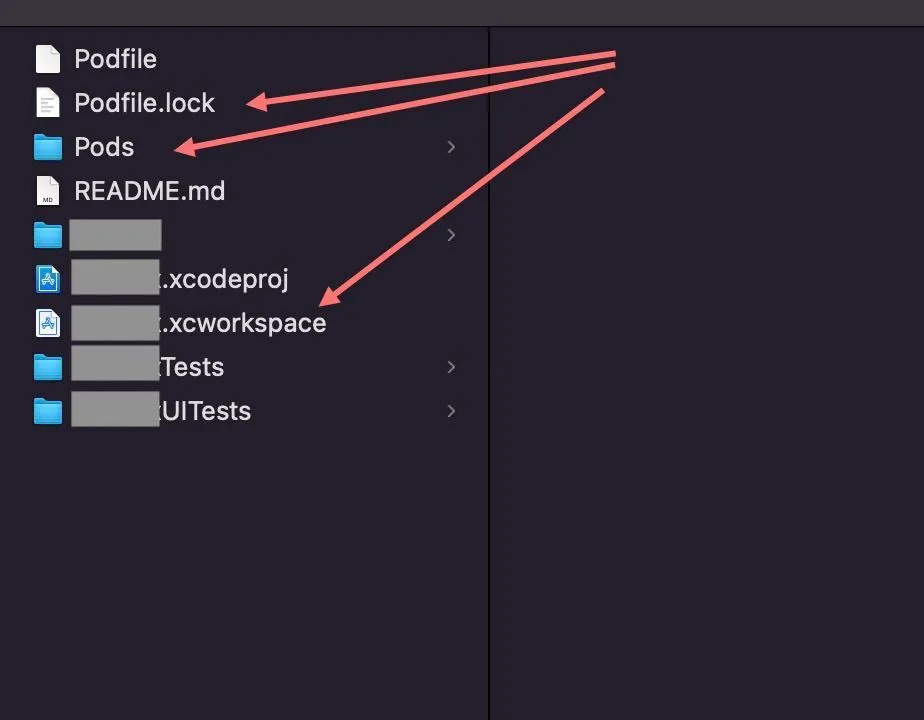The image size is (924, 720).
Task: Select the Pods folder name
Action: 104,147
